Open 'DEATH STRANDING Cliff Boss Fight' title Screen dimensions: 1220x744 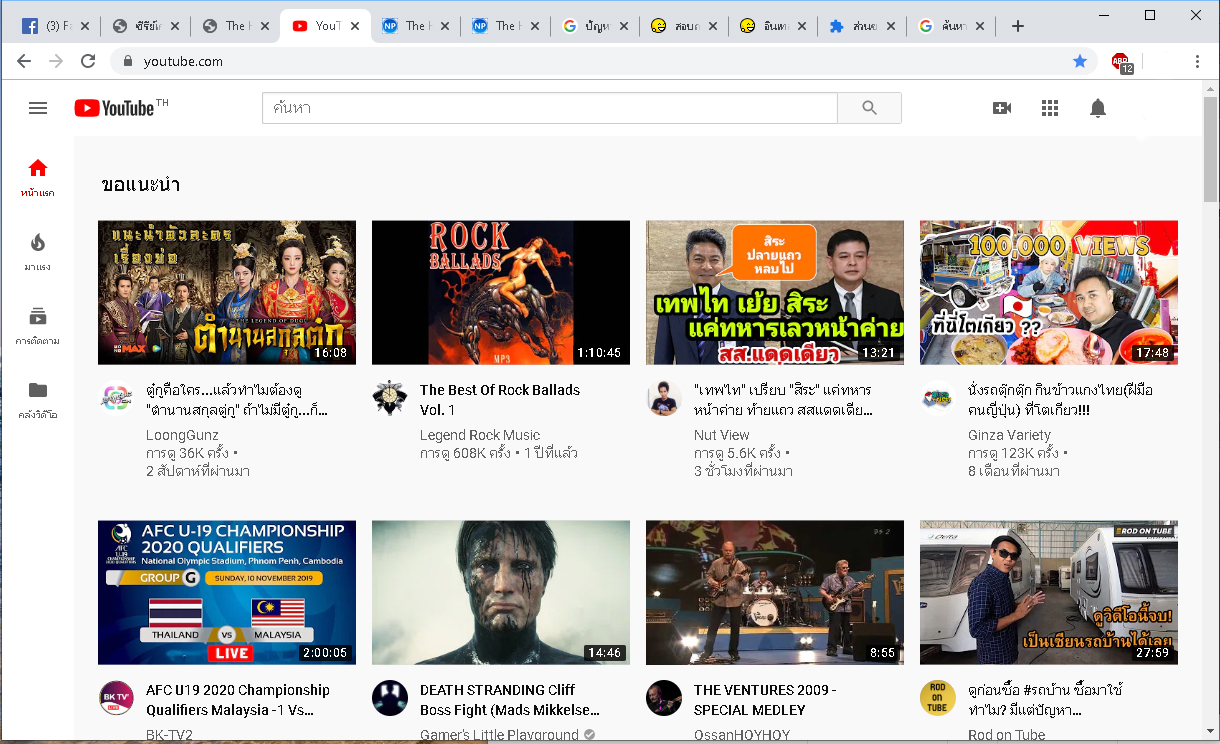tap(510, 700)
